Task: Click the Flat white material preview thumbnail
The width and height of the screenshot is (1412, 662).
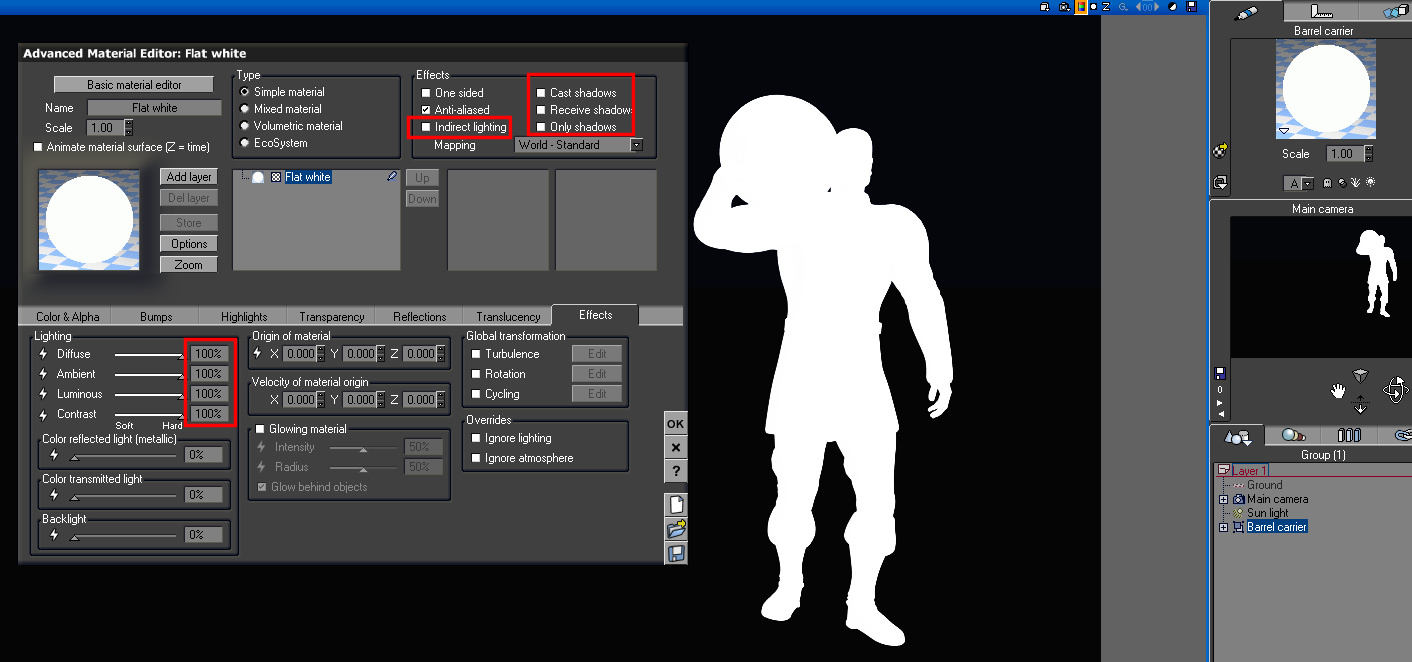Action: (x=89, y=220)
